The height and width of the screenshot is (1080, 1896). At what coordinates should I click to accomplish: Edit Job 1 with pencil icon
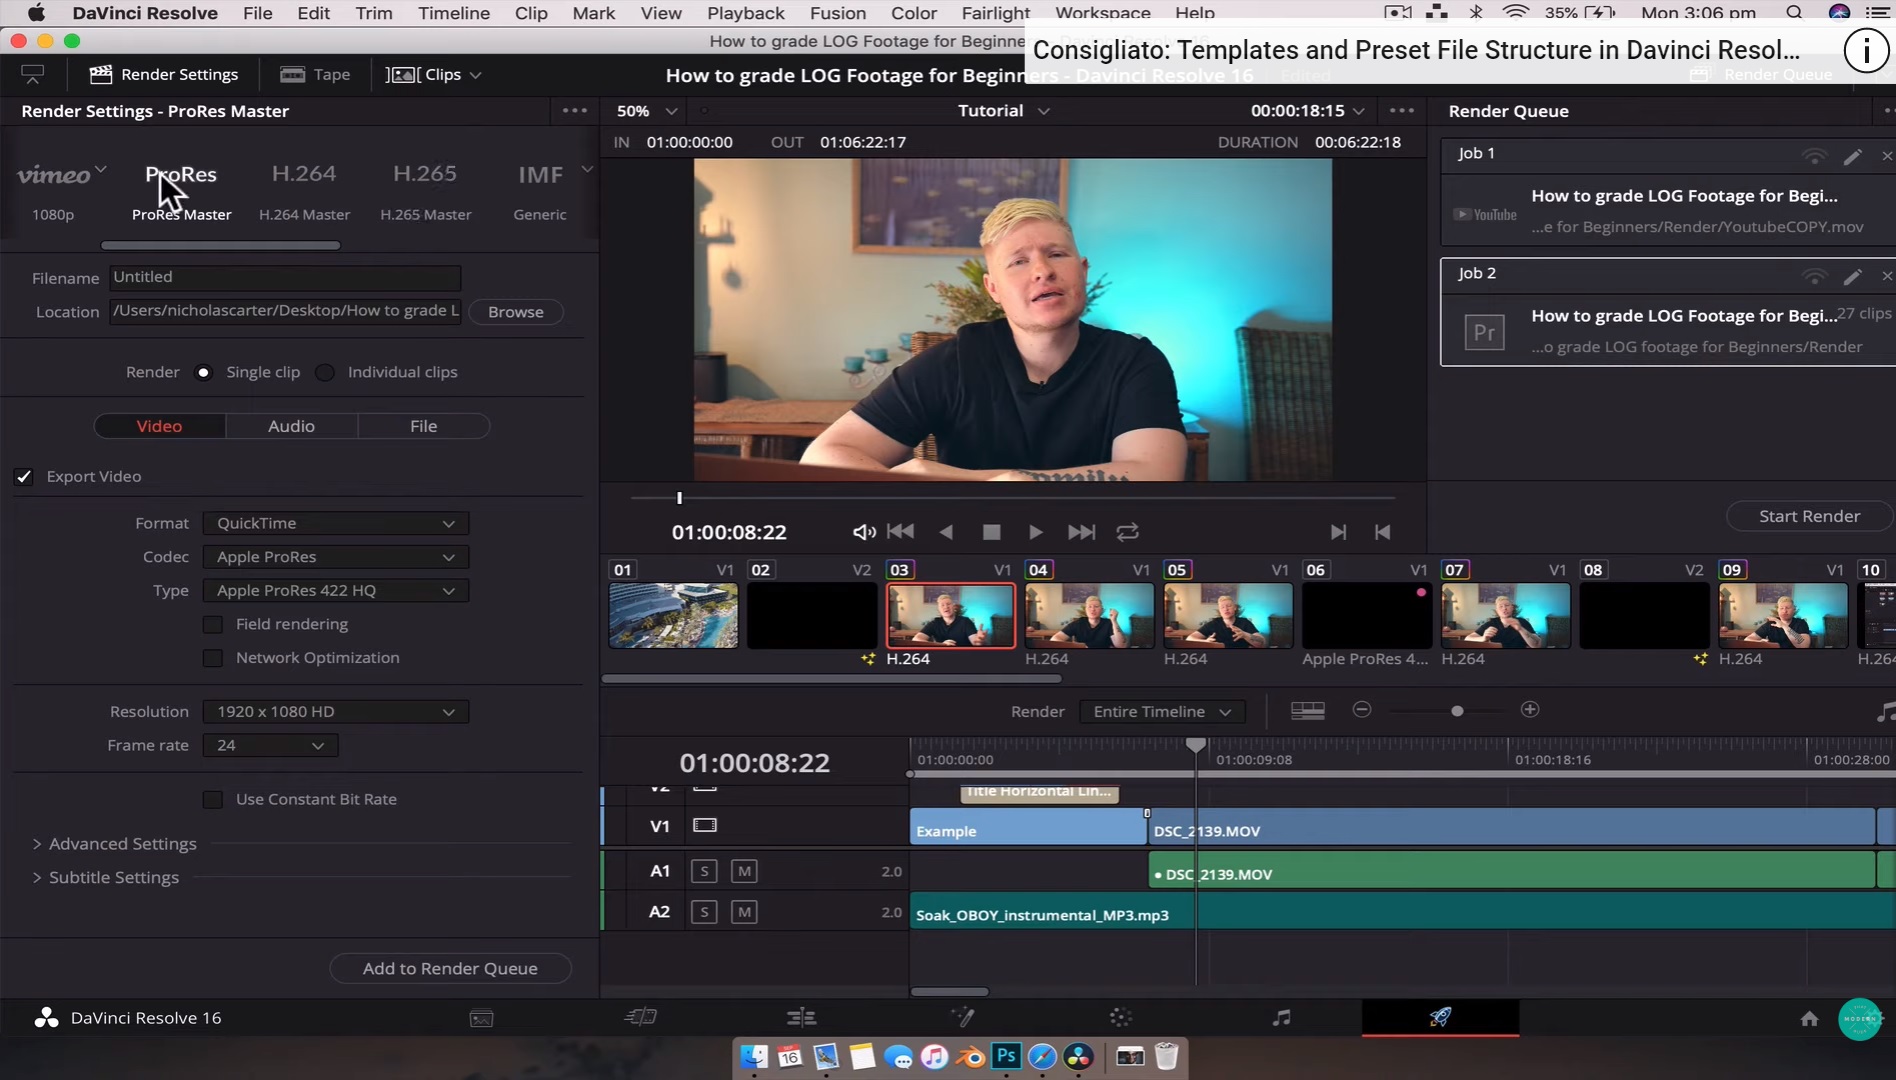pyautogui.click(x=1852, y=156)
